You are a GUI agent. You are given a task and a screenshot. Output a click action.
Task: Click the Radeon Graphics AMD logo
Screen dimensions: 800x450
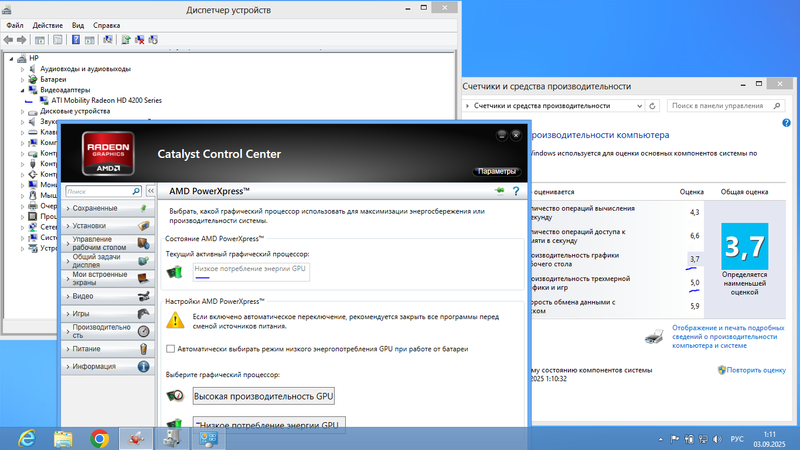click(108, 154)
